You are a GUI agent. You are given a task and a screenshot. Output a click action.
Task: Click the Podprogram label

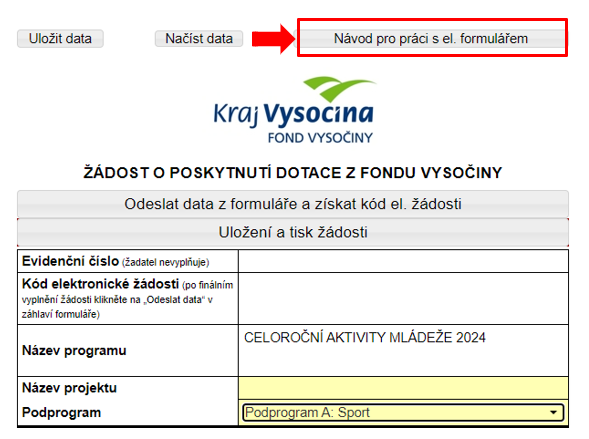click(x=61, y=412)
